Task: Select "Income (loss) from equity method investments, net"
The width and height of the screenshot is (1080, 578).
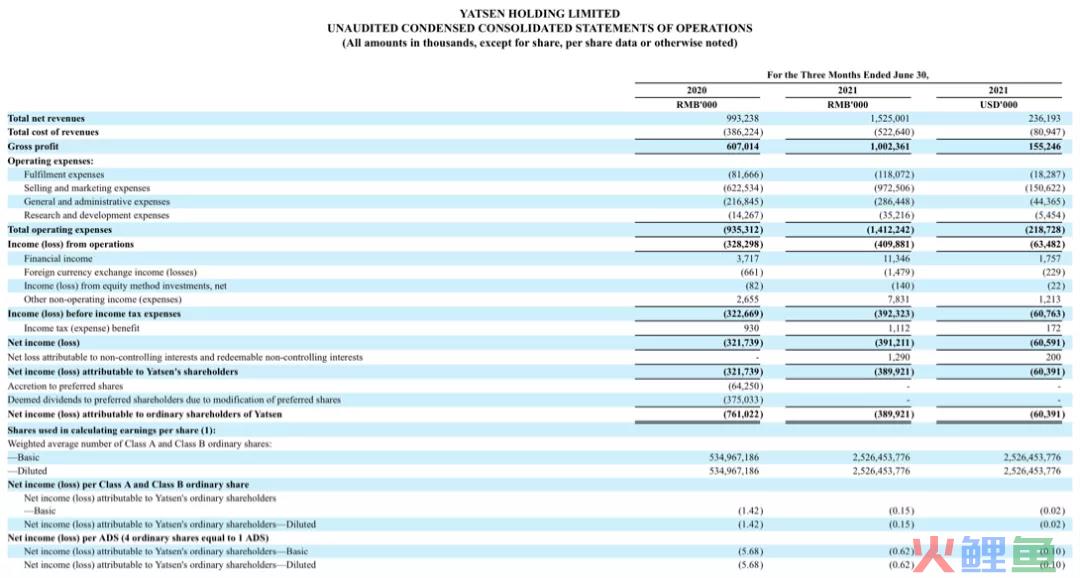Action: pos(125,286)
